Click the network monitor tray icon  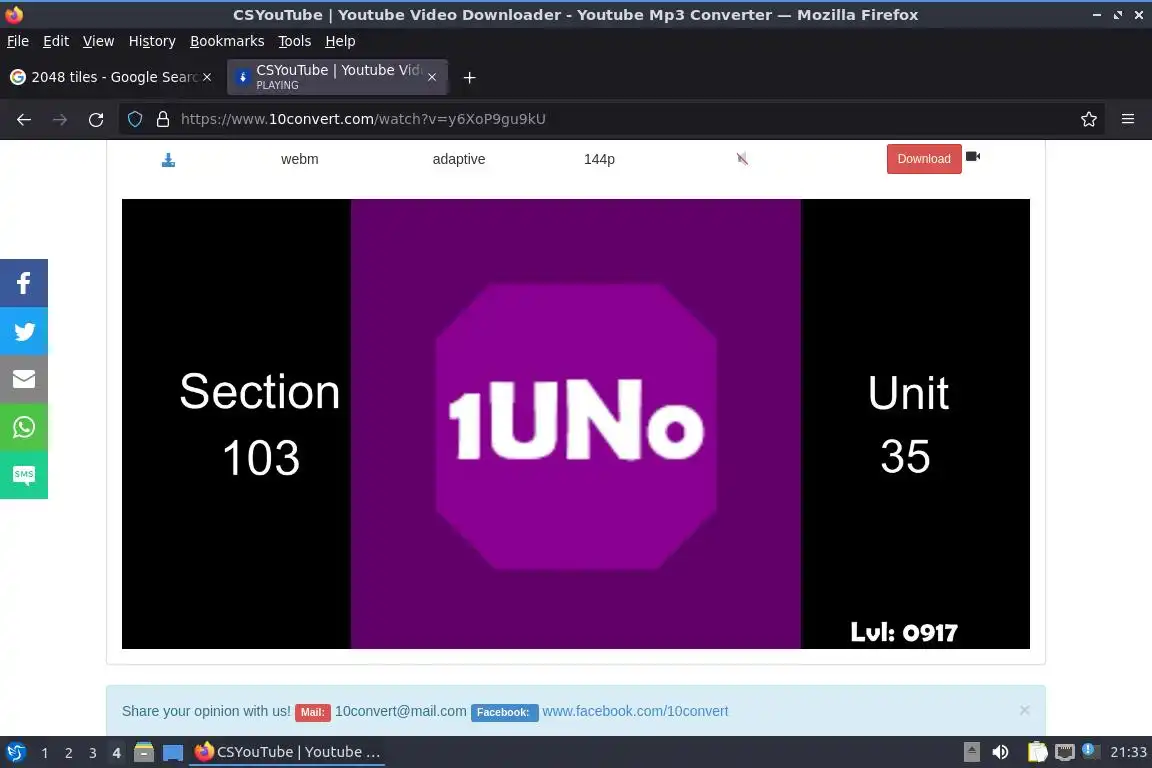coord(1065,752)
